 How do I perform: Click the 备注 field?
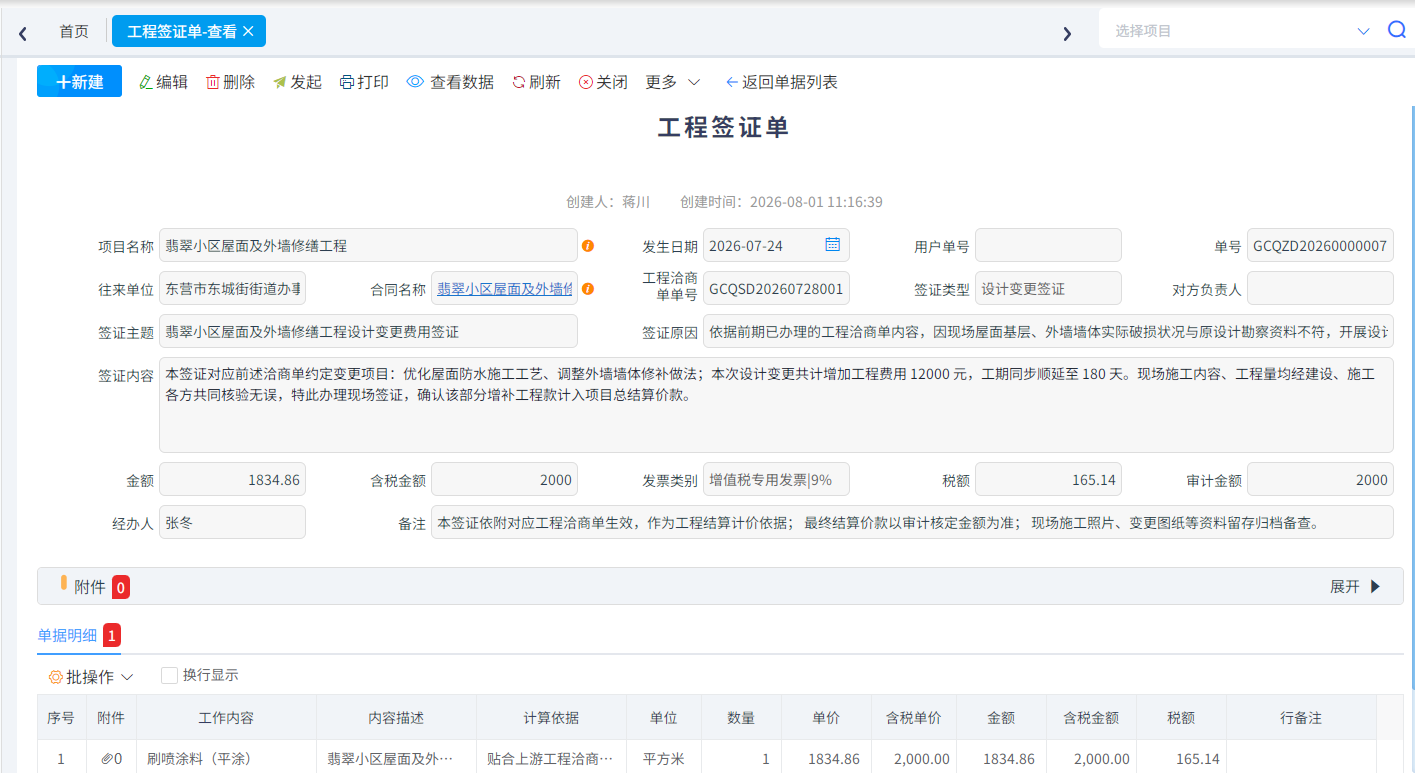912,522
